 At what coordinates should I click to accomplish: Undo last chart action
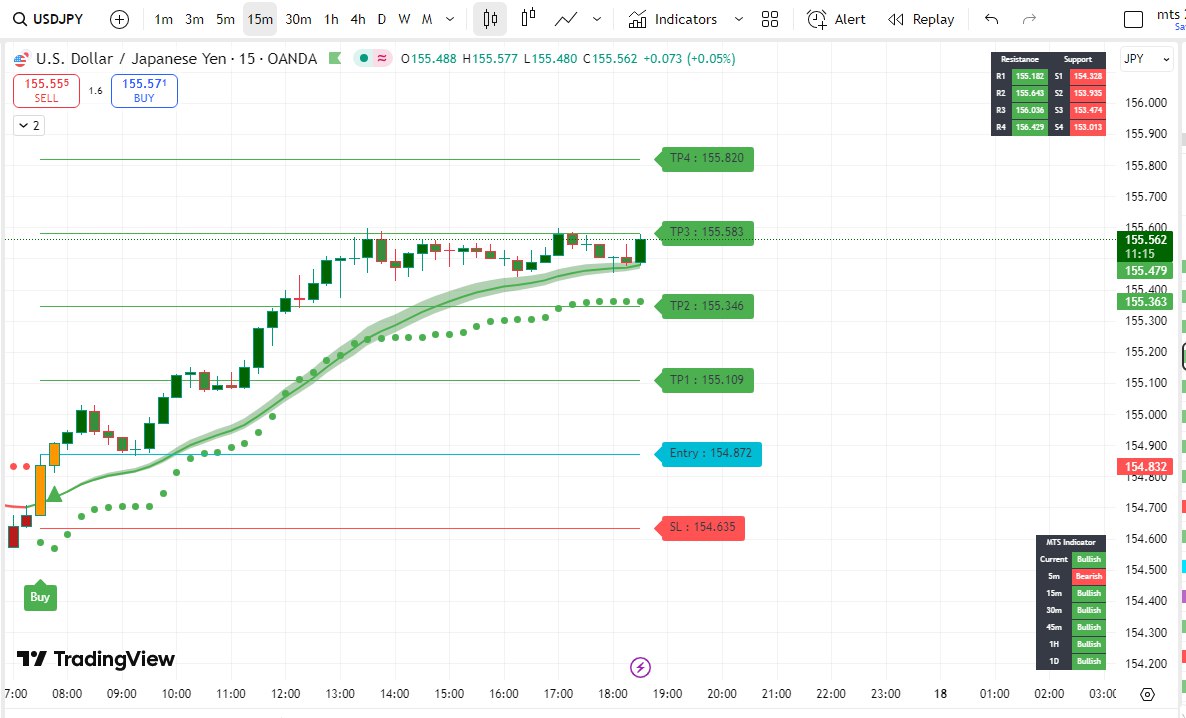992,19
